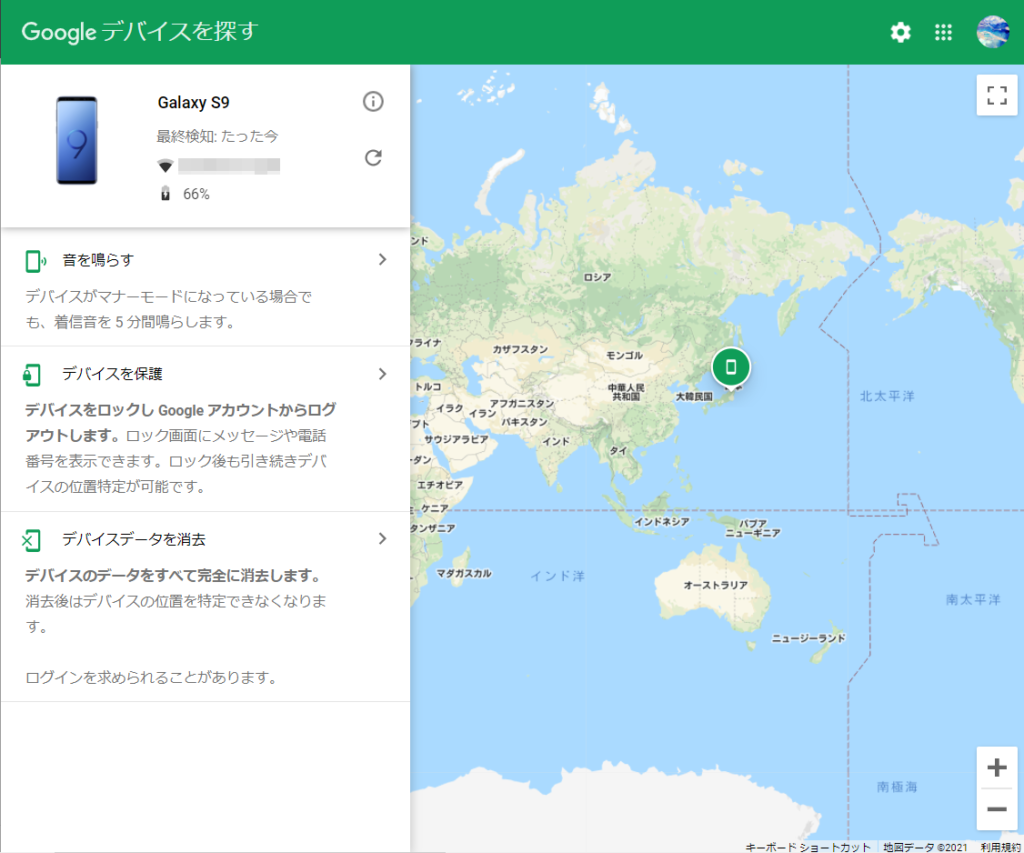Click the ロシア label on map
This screenshot has width=1024, height=853.
tap(598, 277)
